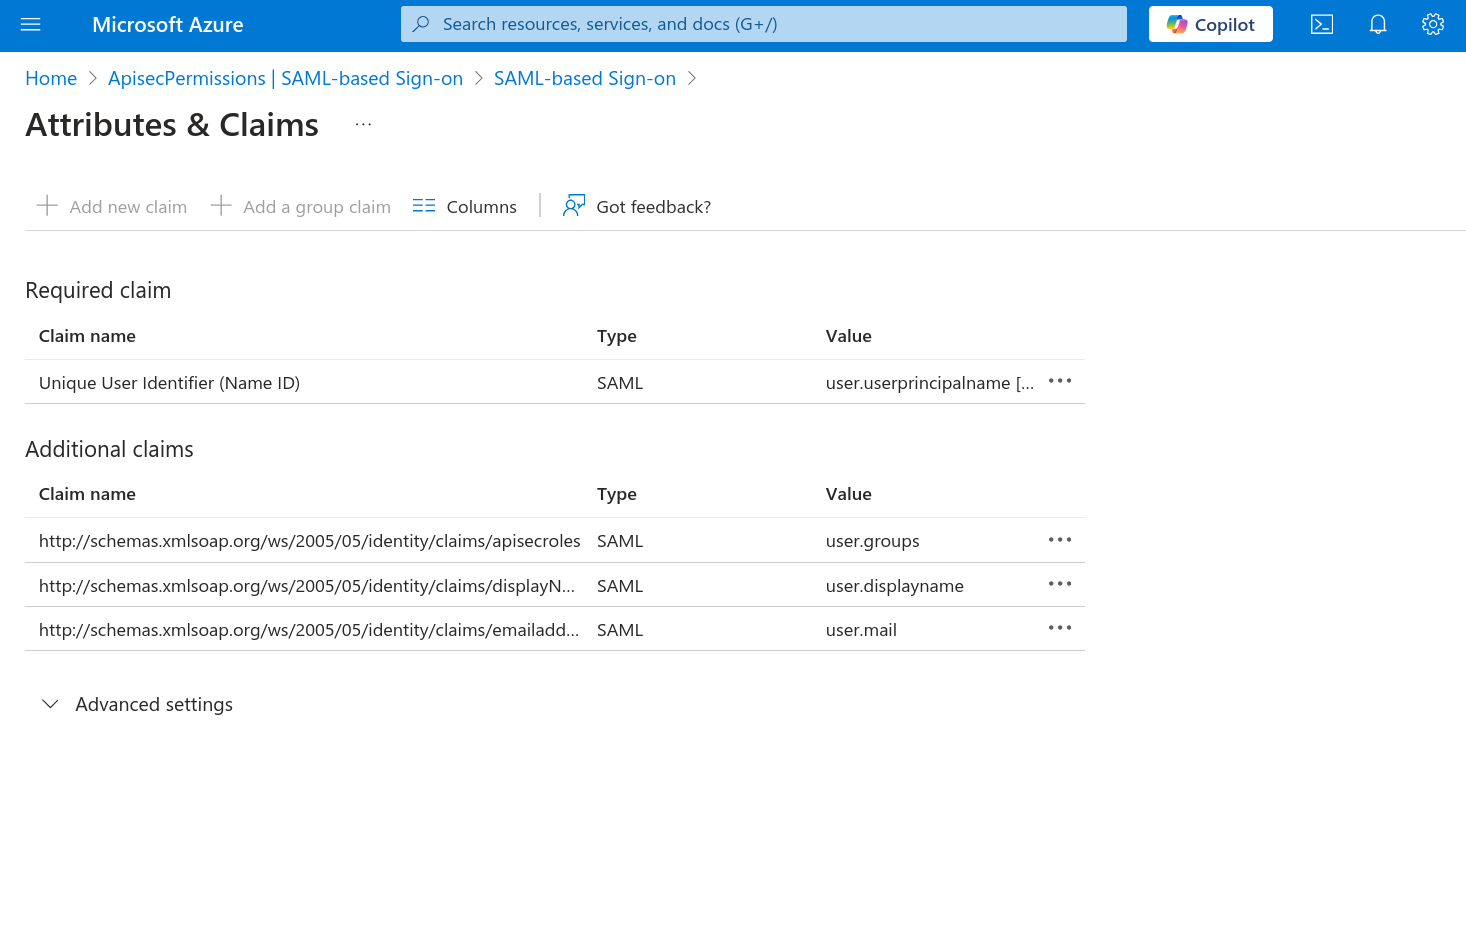Viewport: 1466px width, 948px height.
Task: Open the SAML-based Sign-on breadcrumb link
Action: coord(584,79)
